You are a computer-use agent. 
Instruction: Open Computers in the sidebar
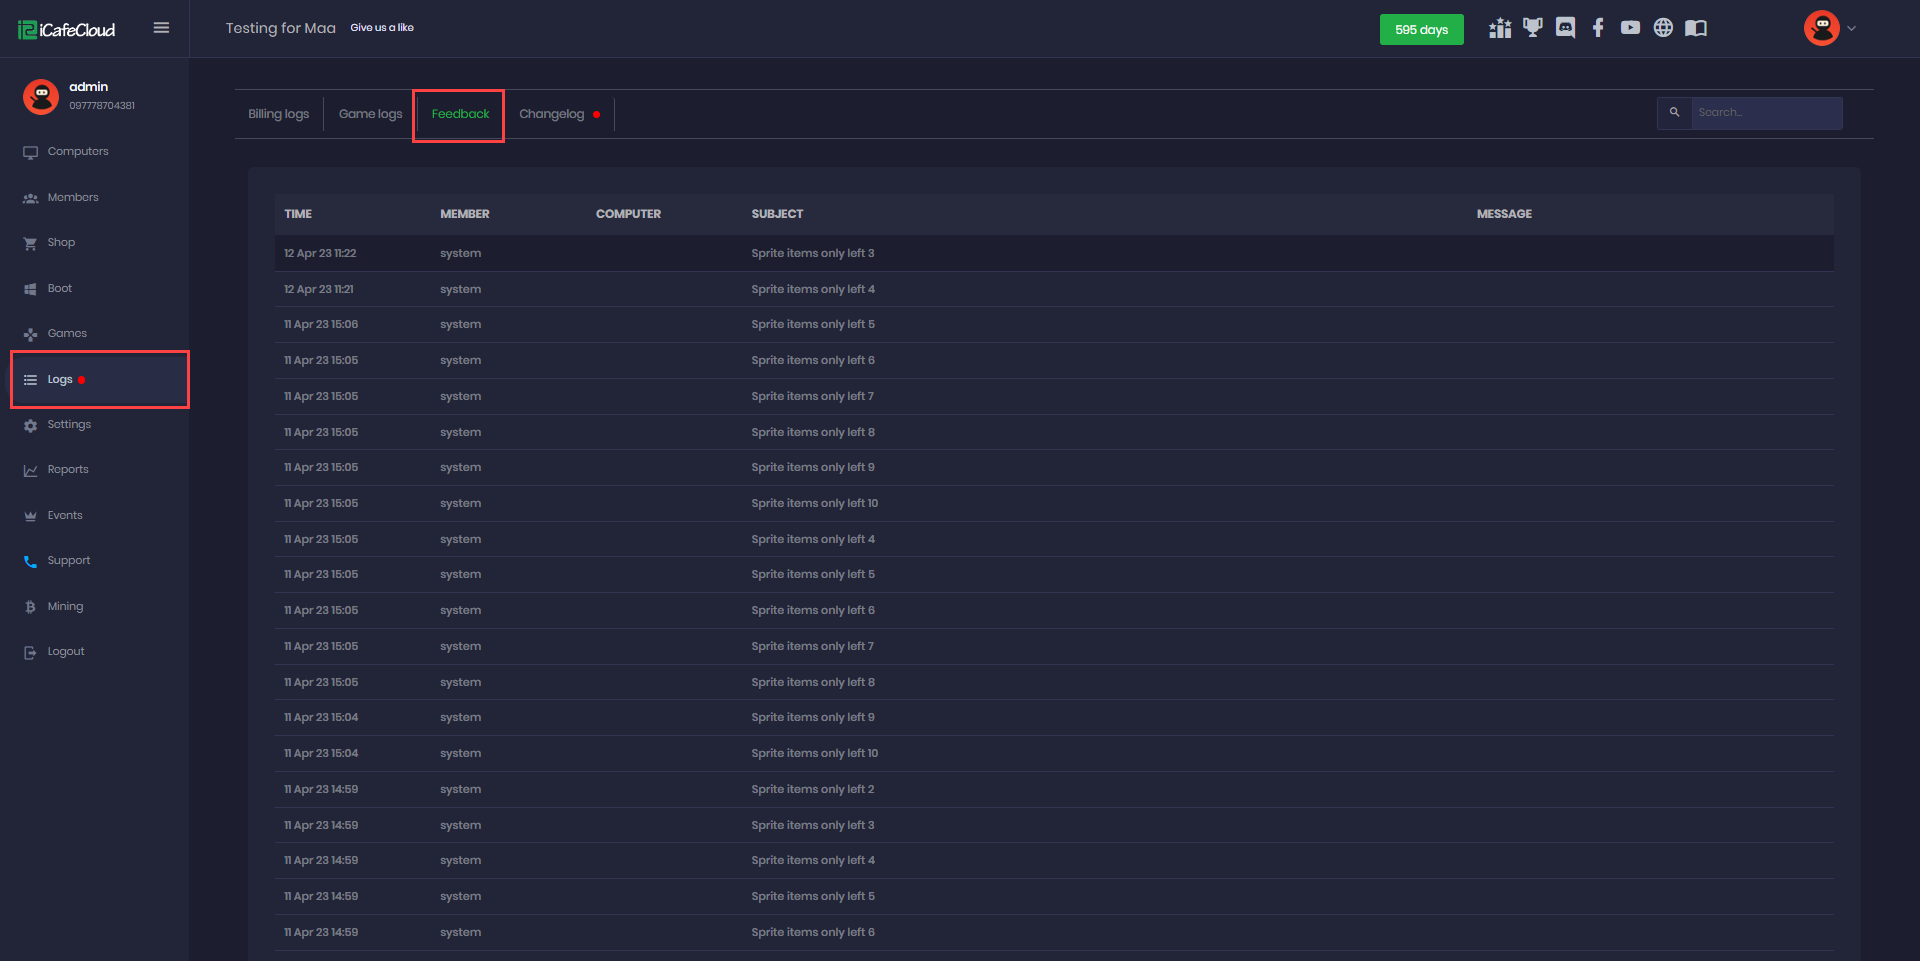click(78, 152)
